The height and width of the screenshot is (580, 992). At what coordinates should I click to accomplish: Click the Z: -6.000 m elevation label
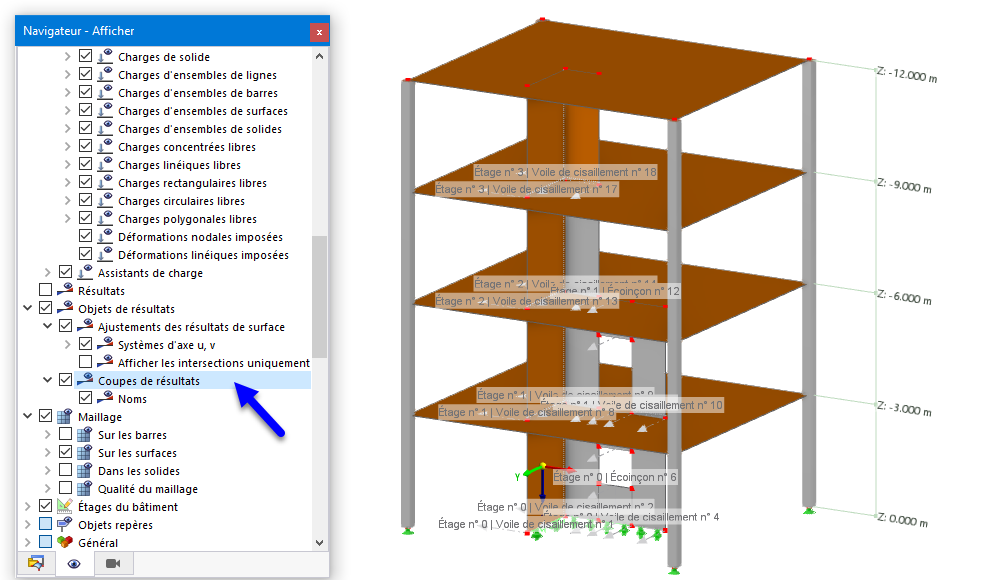[903, 297]
